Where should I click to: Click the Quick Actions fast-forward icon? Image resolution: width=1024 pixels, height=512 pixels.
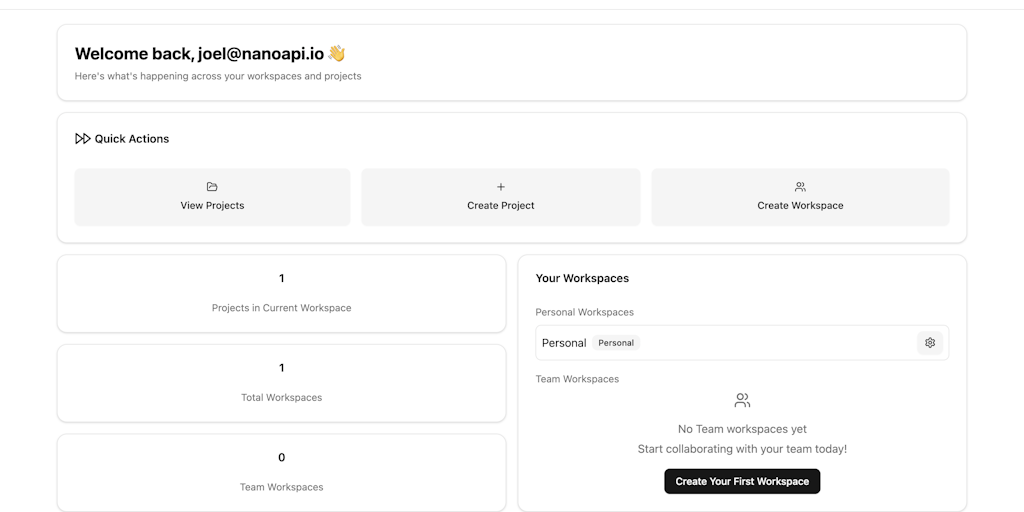click(83, 139)
